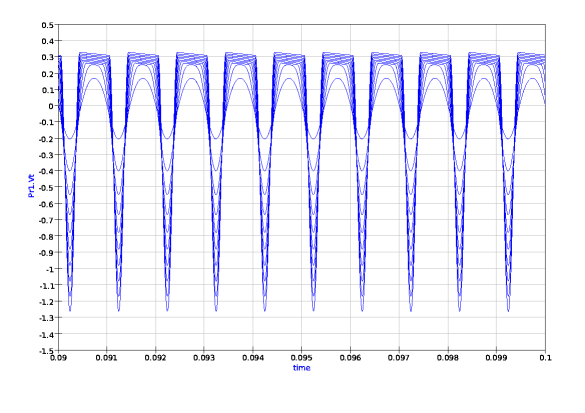The height and width of the screenshot is (413, 585).
Task: Select the y-axis tick label -0.5
Action: [x=46, y=188]
